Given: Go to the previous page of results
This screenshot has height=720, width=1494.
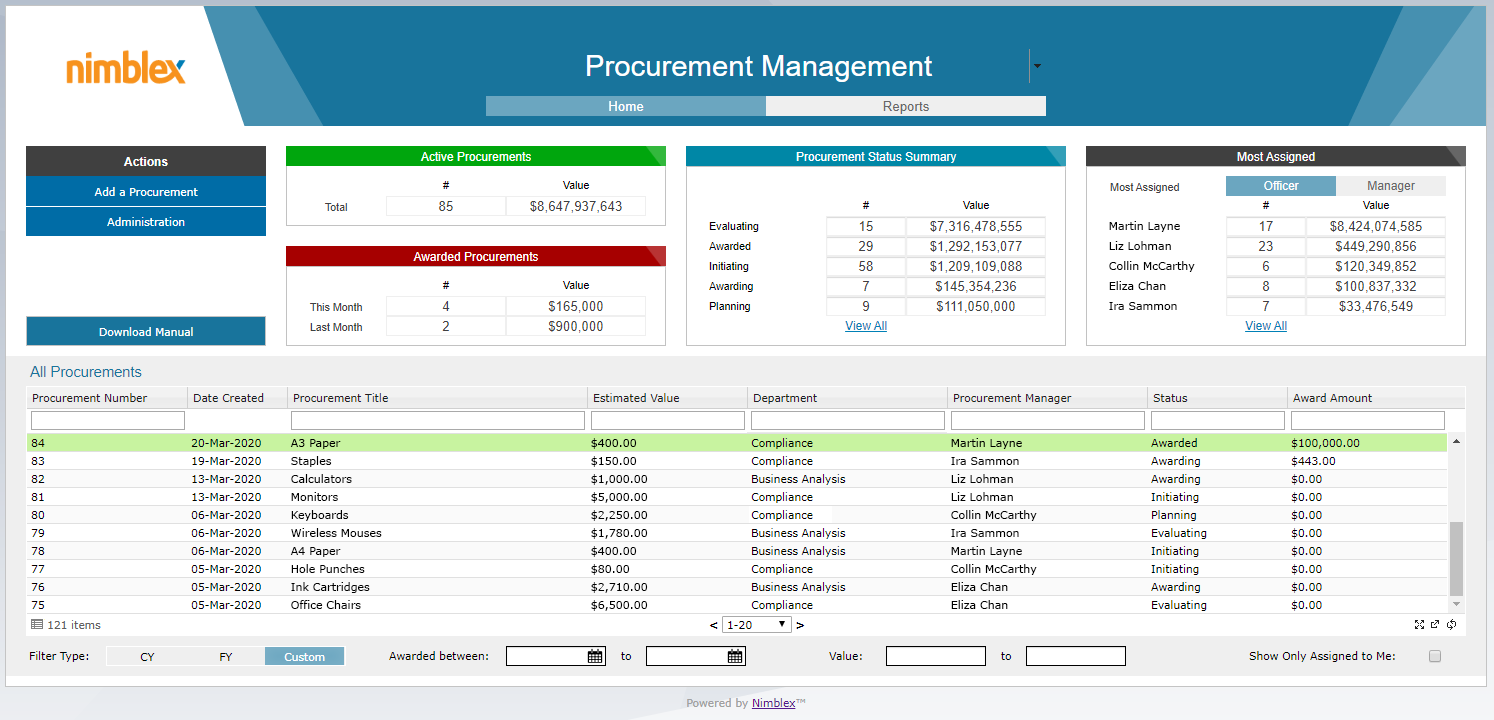Looking at the screenshot, I should pyautogui.click(x=713, y=625).
